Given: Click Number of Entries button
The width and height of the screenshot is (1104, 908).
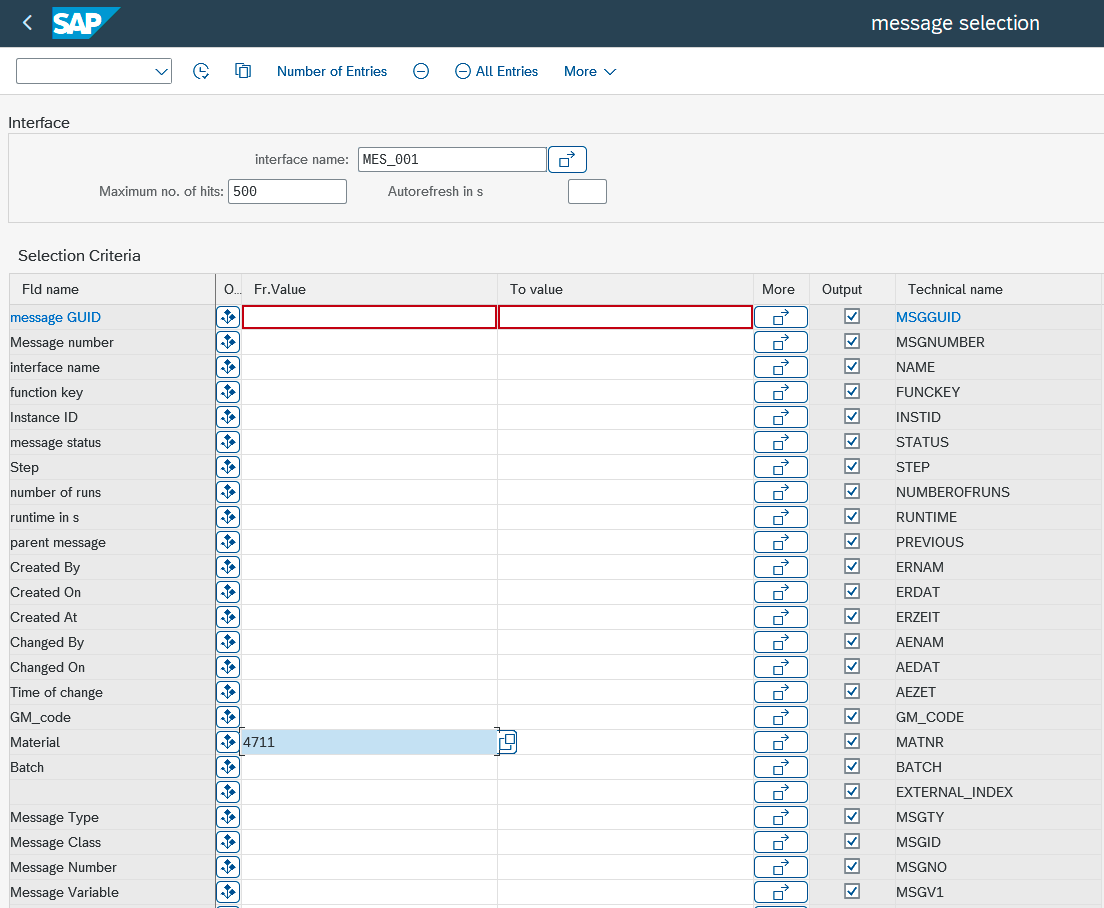Looking at the screenshot, I should coord(332,71).
